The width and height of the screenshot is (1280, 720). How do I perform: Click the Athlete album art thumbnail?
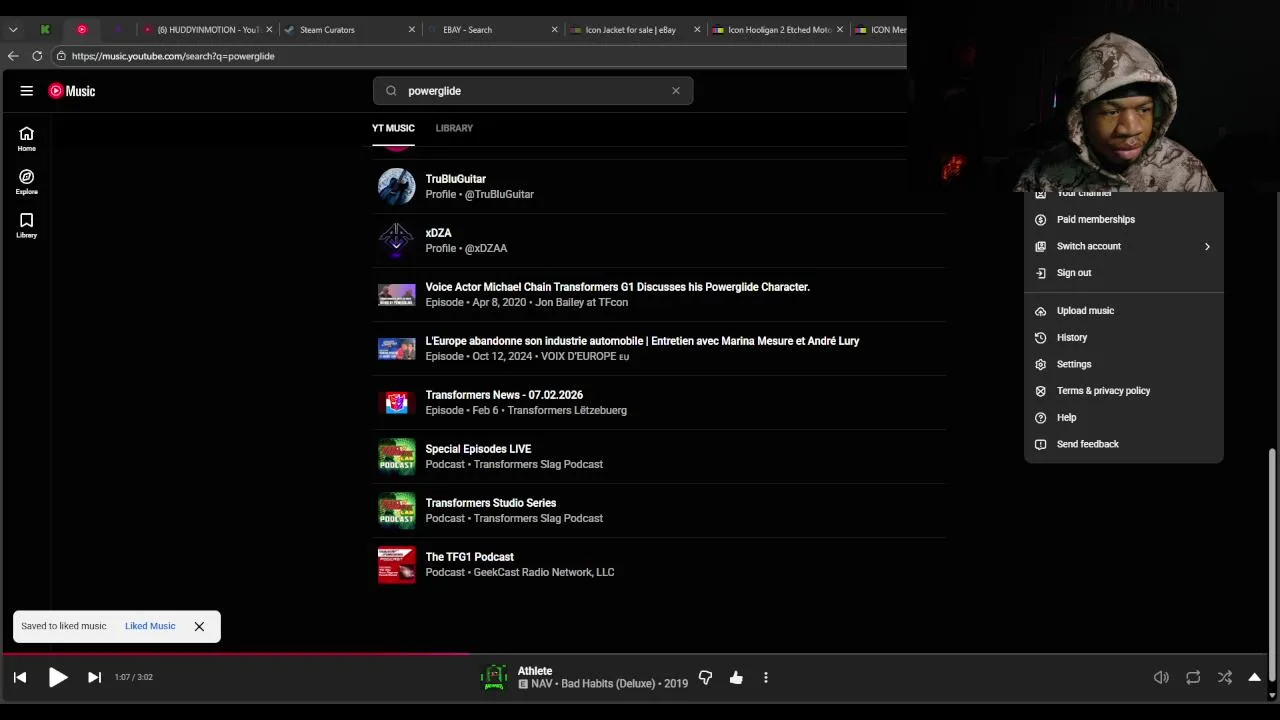(494, 677)
